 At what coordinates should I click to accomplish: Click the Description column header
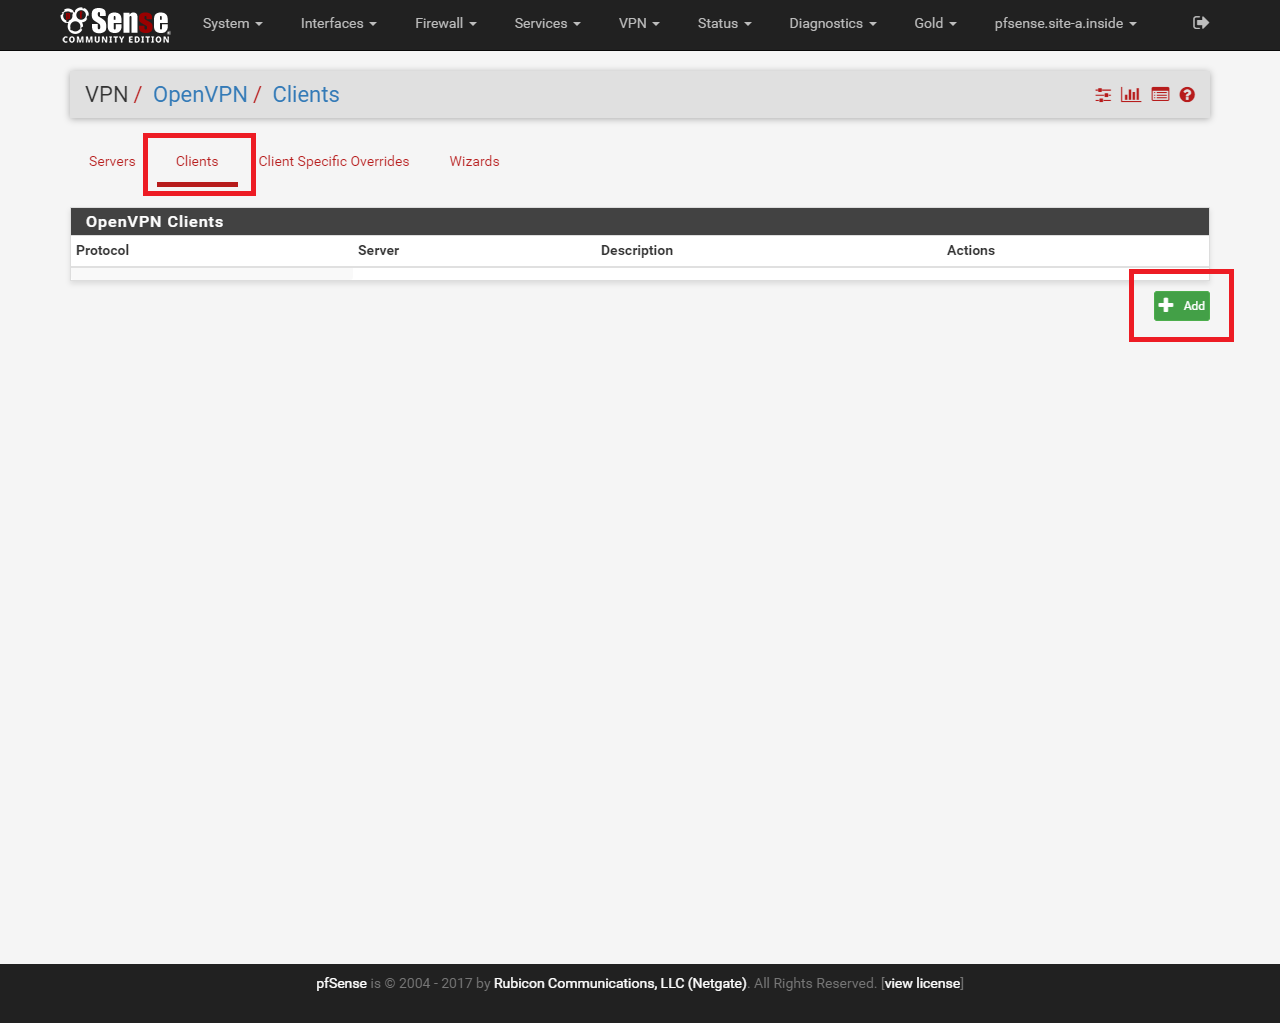[637, 250]
